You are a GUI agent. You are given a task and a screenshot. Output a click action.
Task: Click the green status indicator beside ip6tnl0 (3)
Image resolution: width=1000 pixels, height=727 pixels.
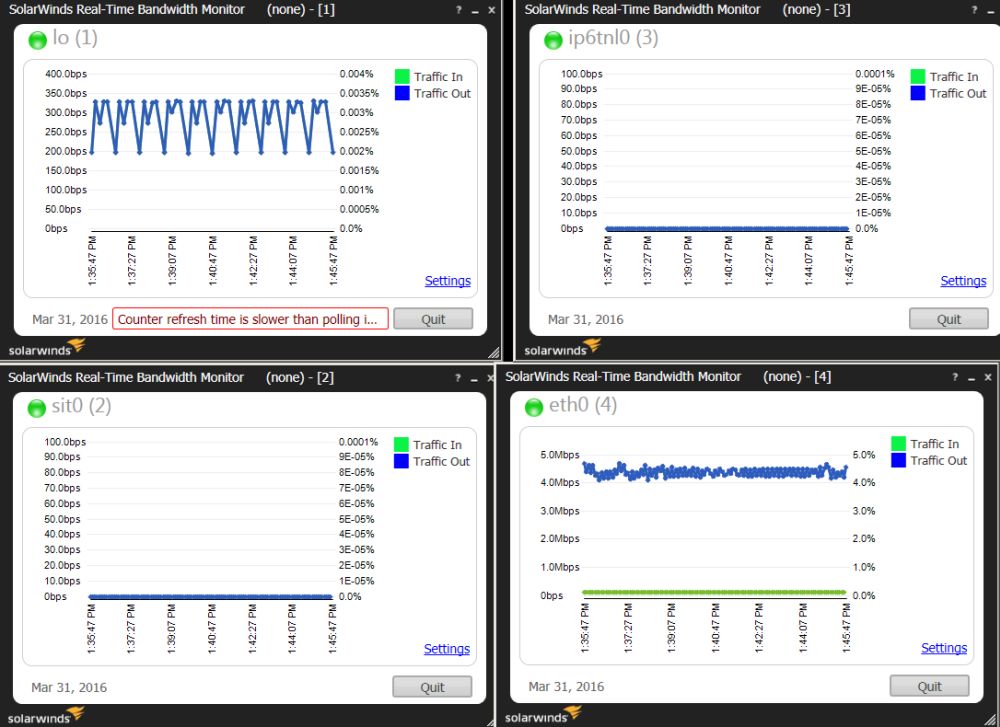tap(553, 40)
